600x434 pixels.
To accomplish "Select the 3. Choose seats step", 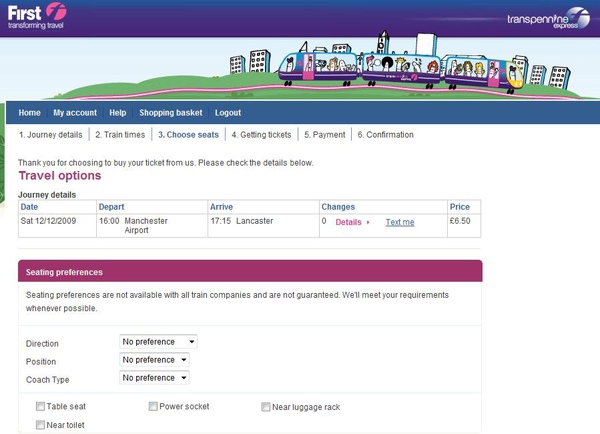I will (188, 135).
